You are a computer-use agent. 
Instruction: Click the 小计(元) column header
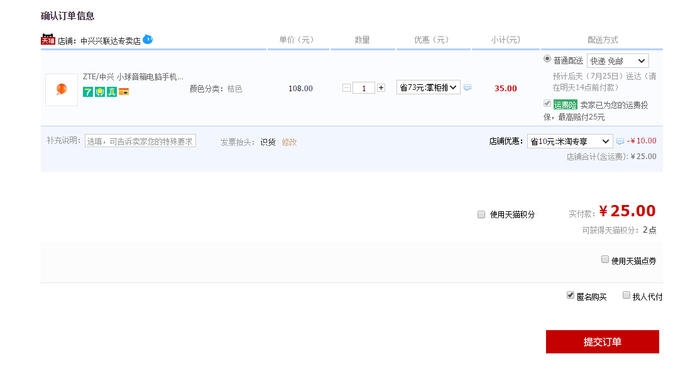505,40
